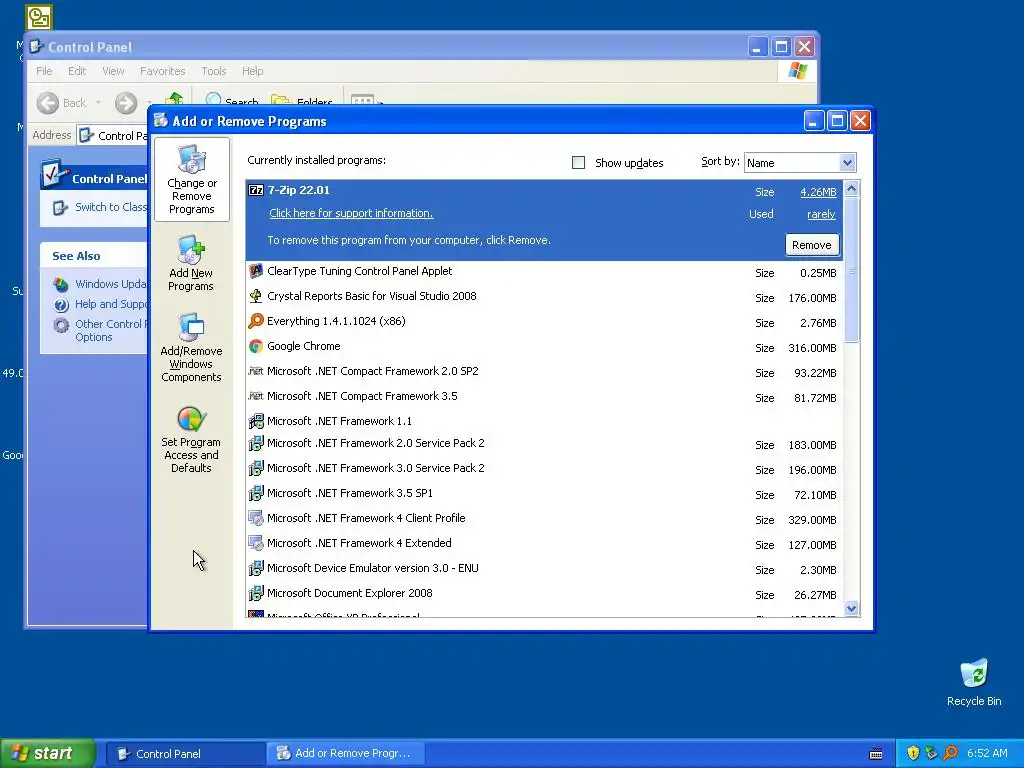Click Switch to Classic View link

110,207
